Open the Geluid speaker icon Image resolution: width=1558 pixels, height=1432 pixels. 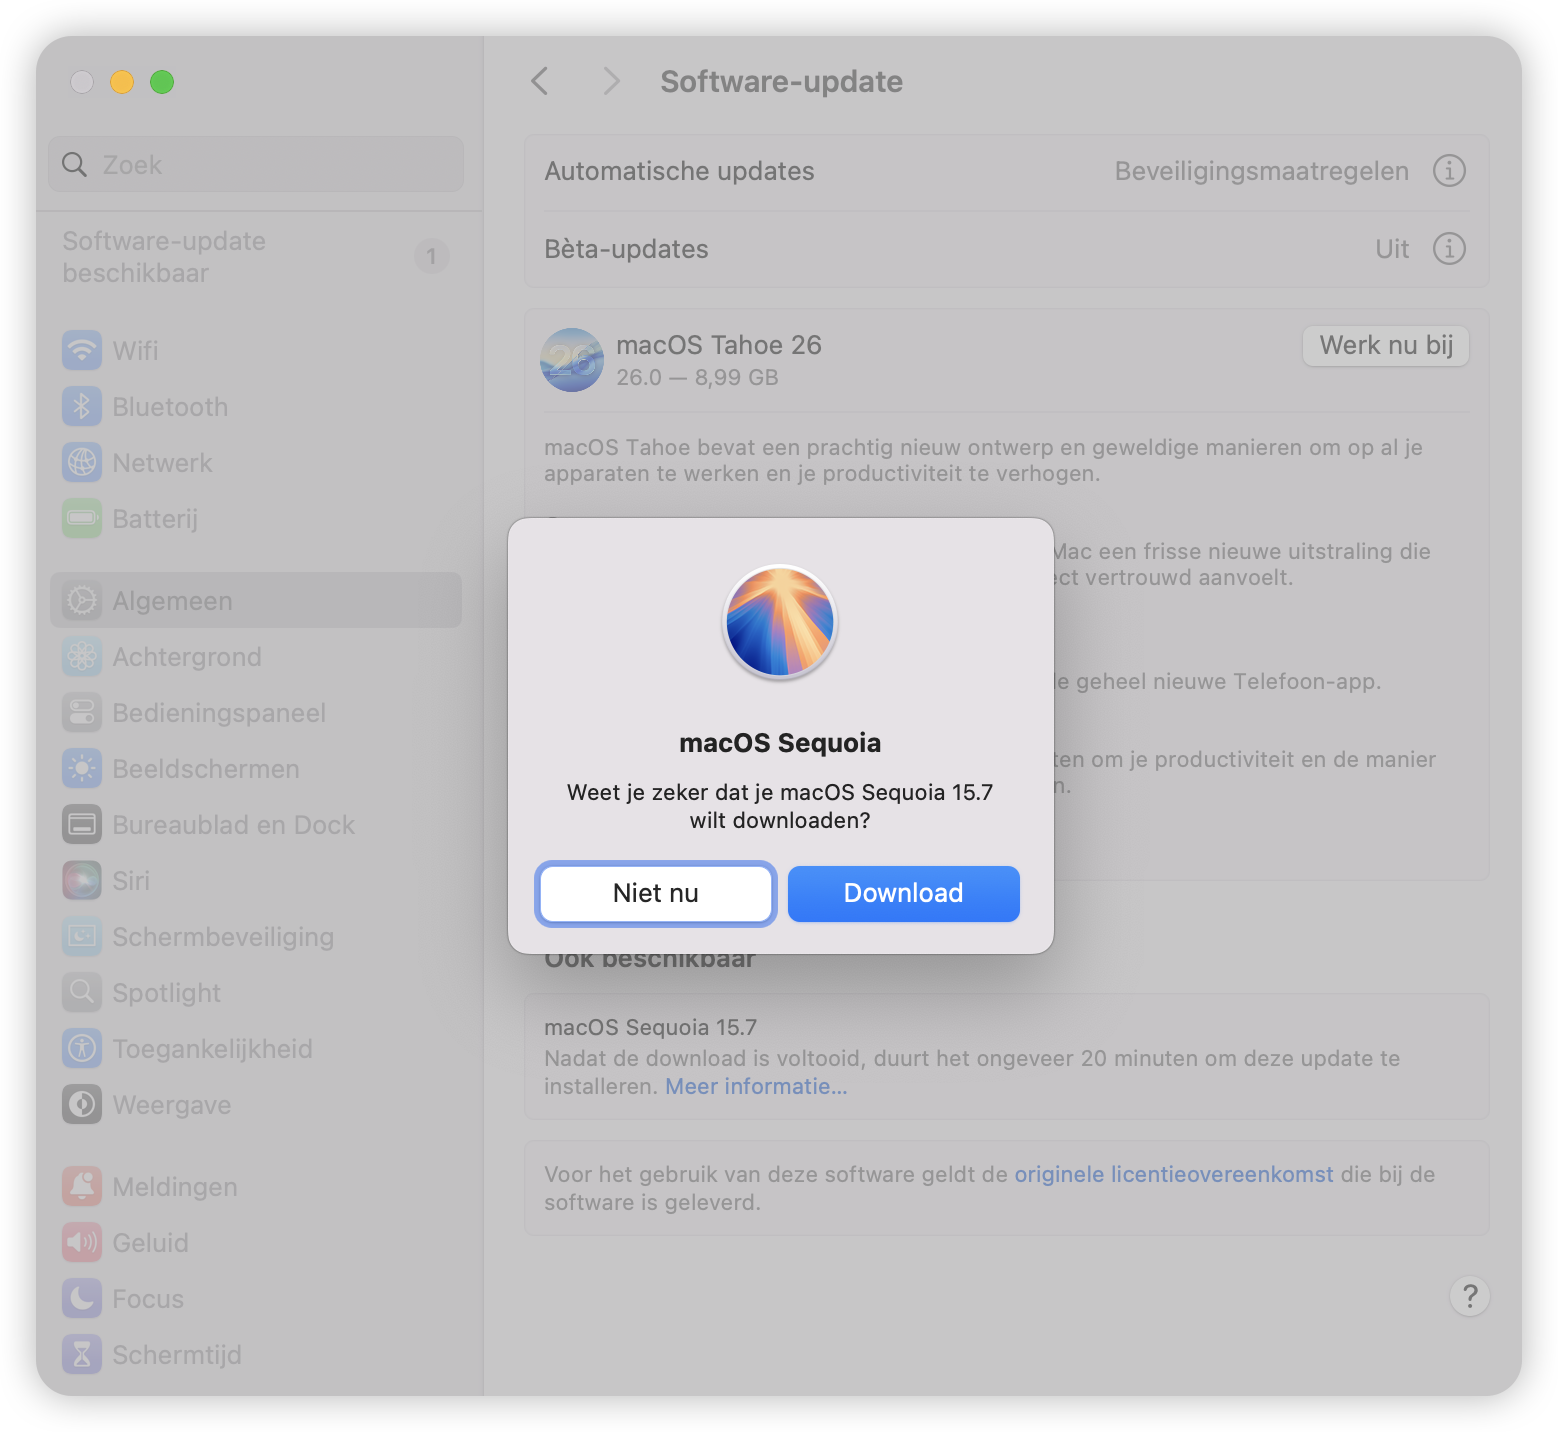(x=82, y=1243)
